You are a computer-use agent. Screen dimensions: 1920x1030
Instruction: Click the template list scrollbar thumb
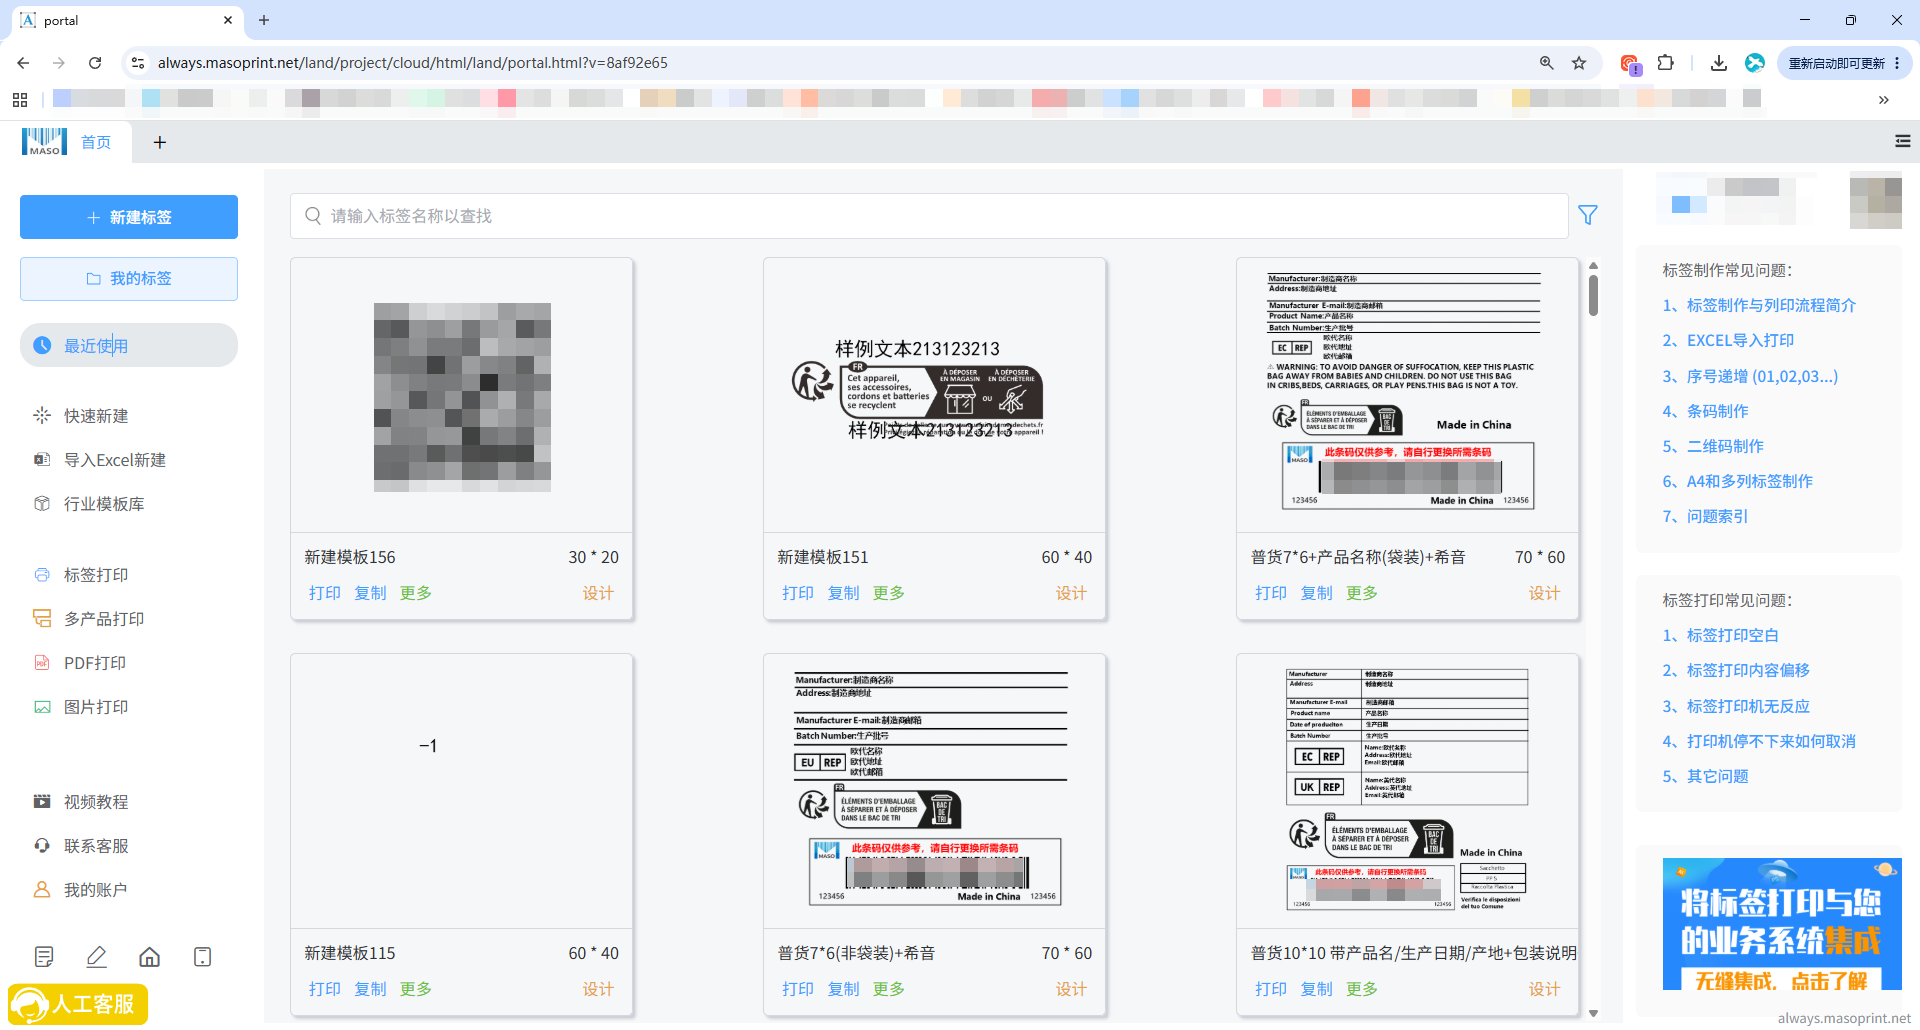(1593, 295)
